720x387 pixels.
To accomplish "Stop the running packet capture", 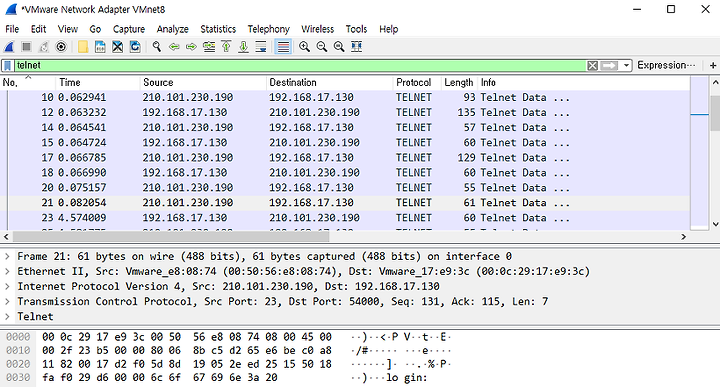I will [x=26, y=47].
